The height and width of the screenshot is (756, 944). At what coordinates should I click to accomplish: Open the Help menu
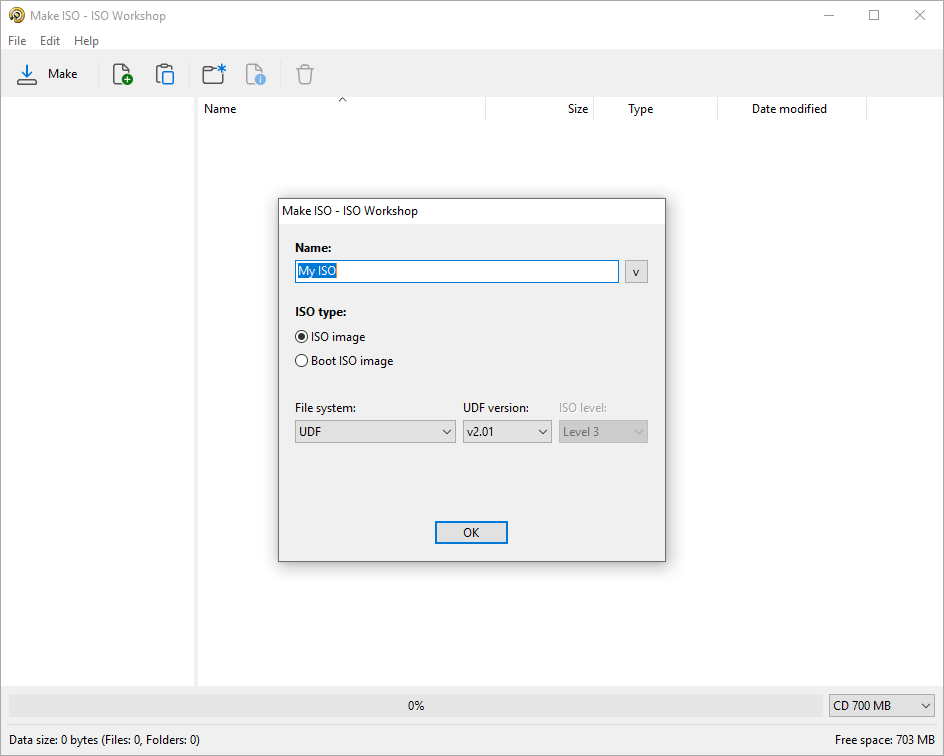click(86, 40)
